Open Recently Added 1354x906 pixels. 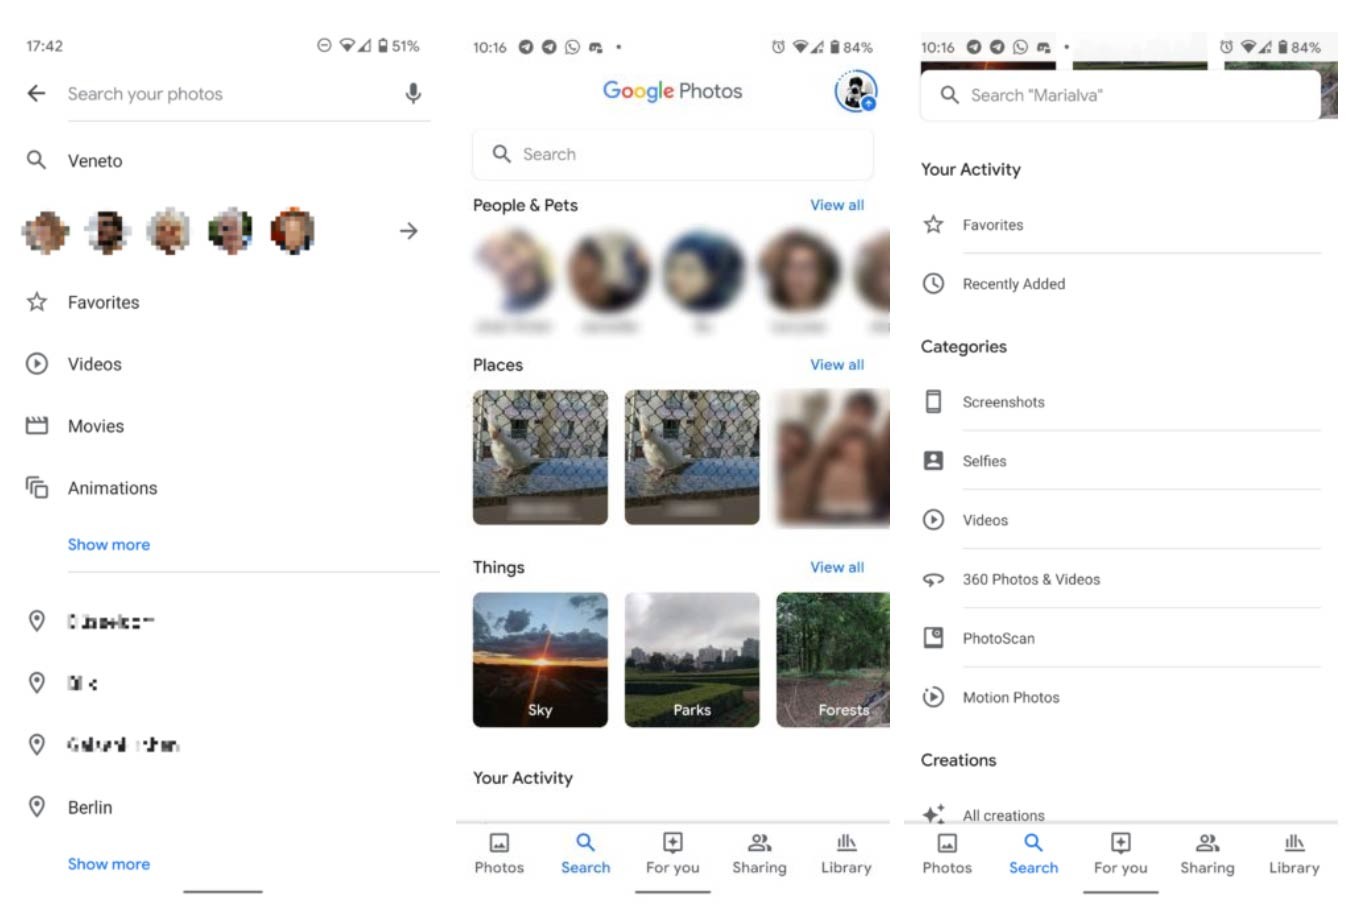1121,284
